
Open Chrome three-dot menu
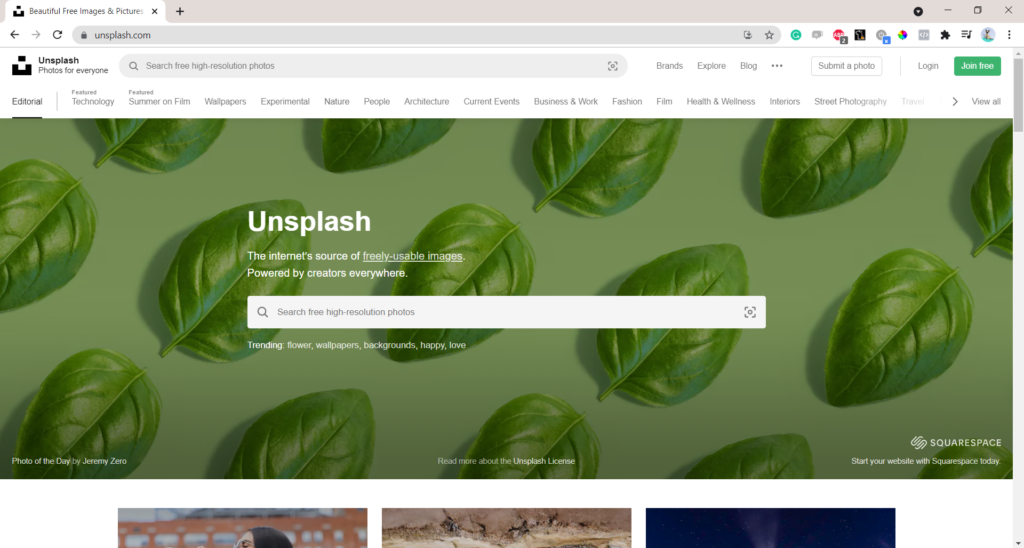pos(1009,35)
